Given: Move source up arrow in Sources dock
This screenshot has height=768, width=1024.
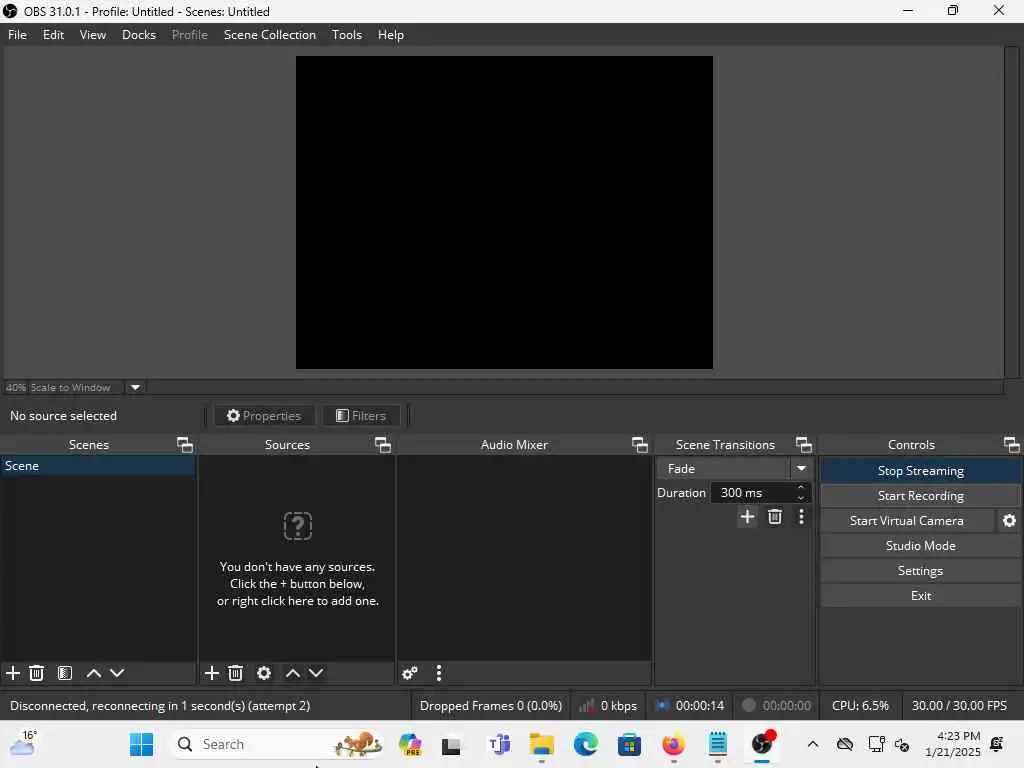Looking at the screenshot, I should [x=293, y=673].
